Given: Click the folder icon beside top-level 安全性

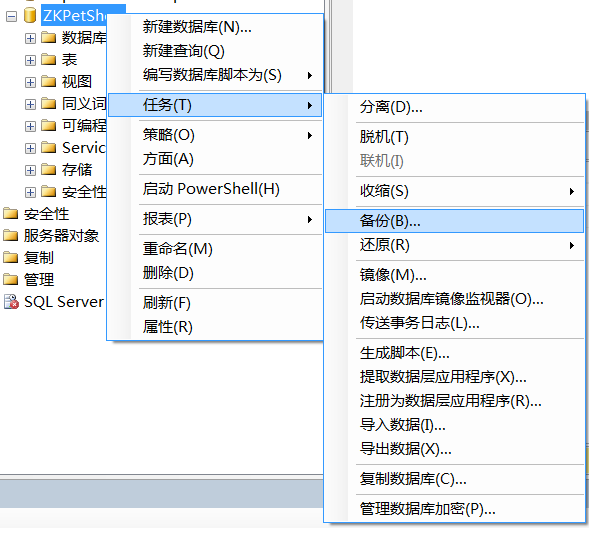Looking at the screenshot, I should click(x=11, y=214).
